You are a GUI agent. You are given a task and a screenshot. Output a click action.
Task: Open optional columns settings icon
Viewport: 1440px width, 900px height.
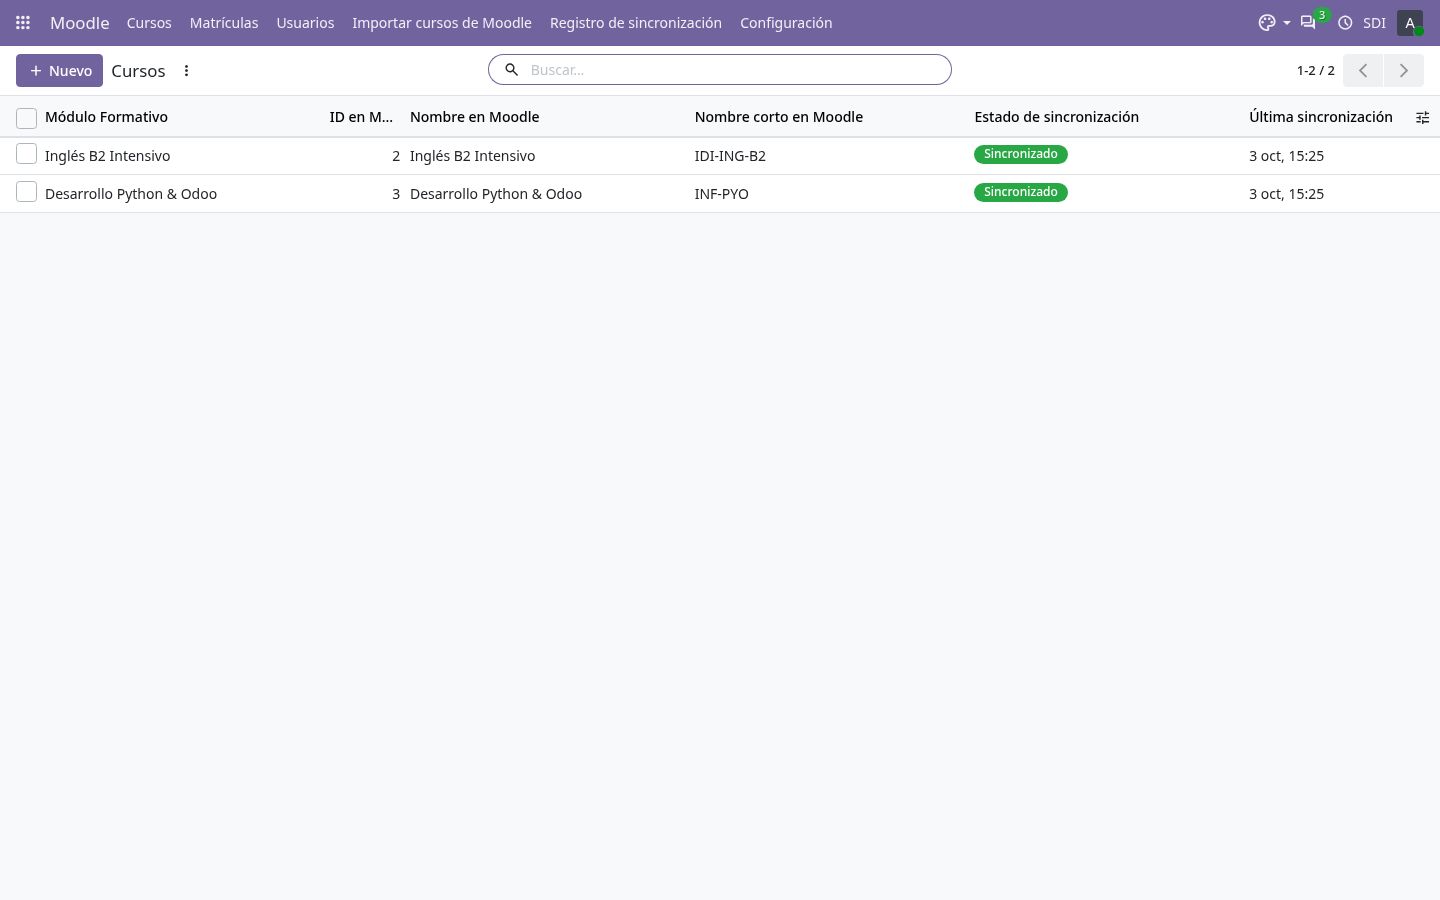[x=1422, y=117]
